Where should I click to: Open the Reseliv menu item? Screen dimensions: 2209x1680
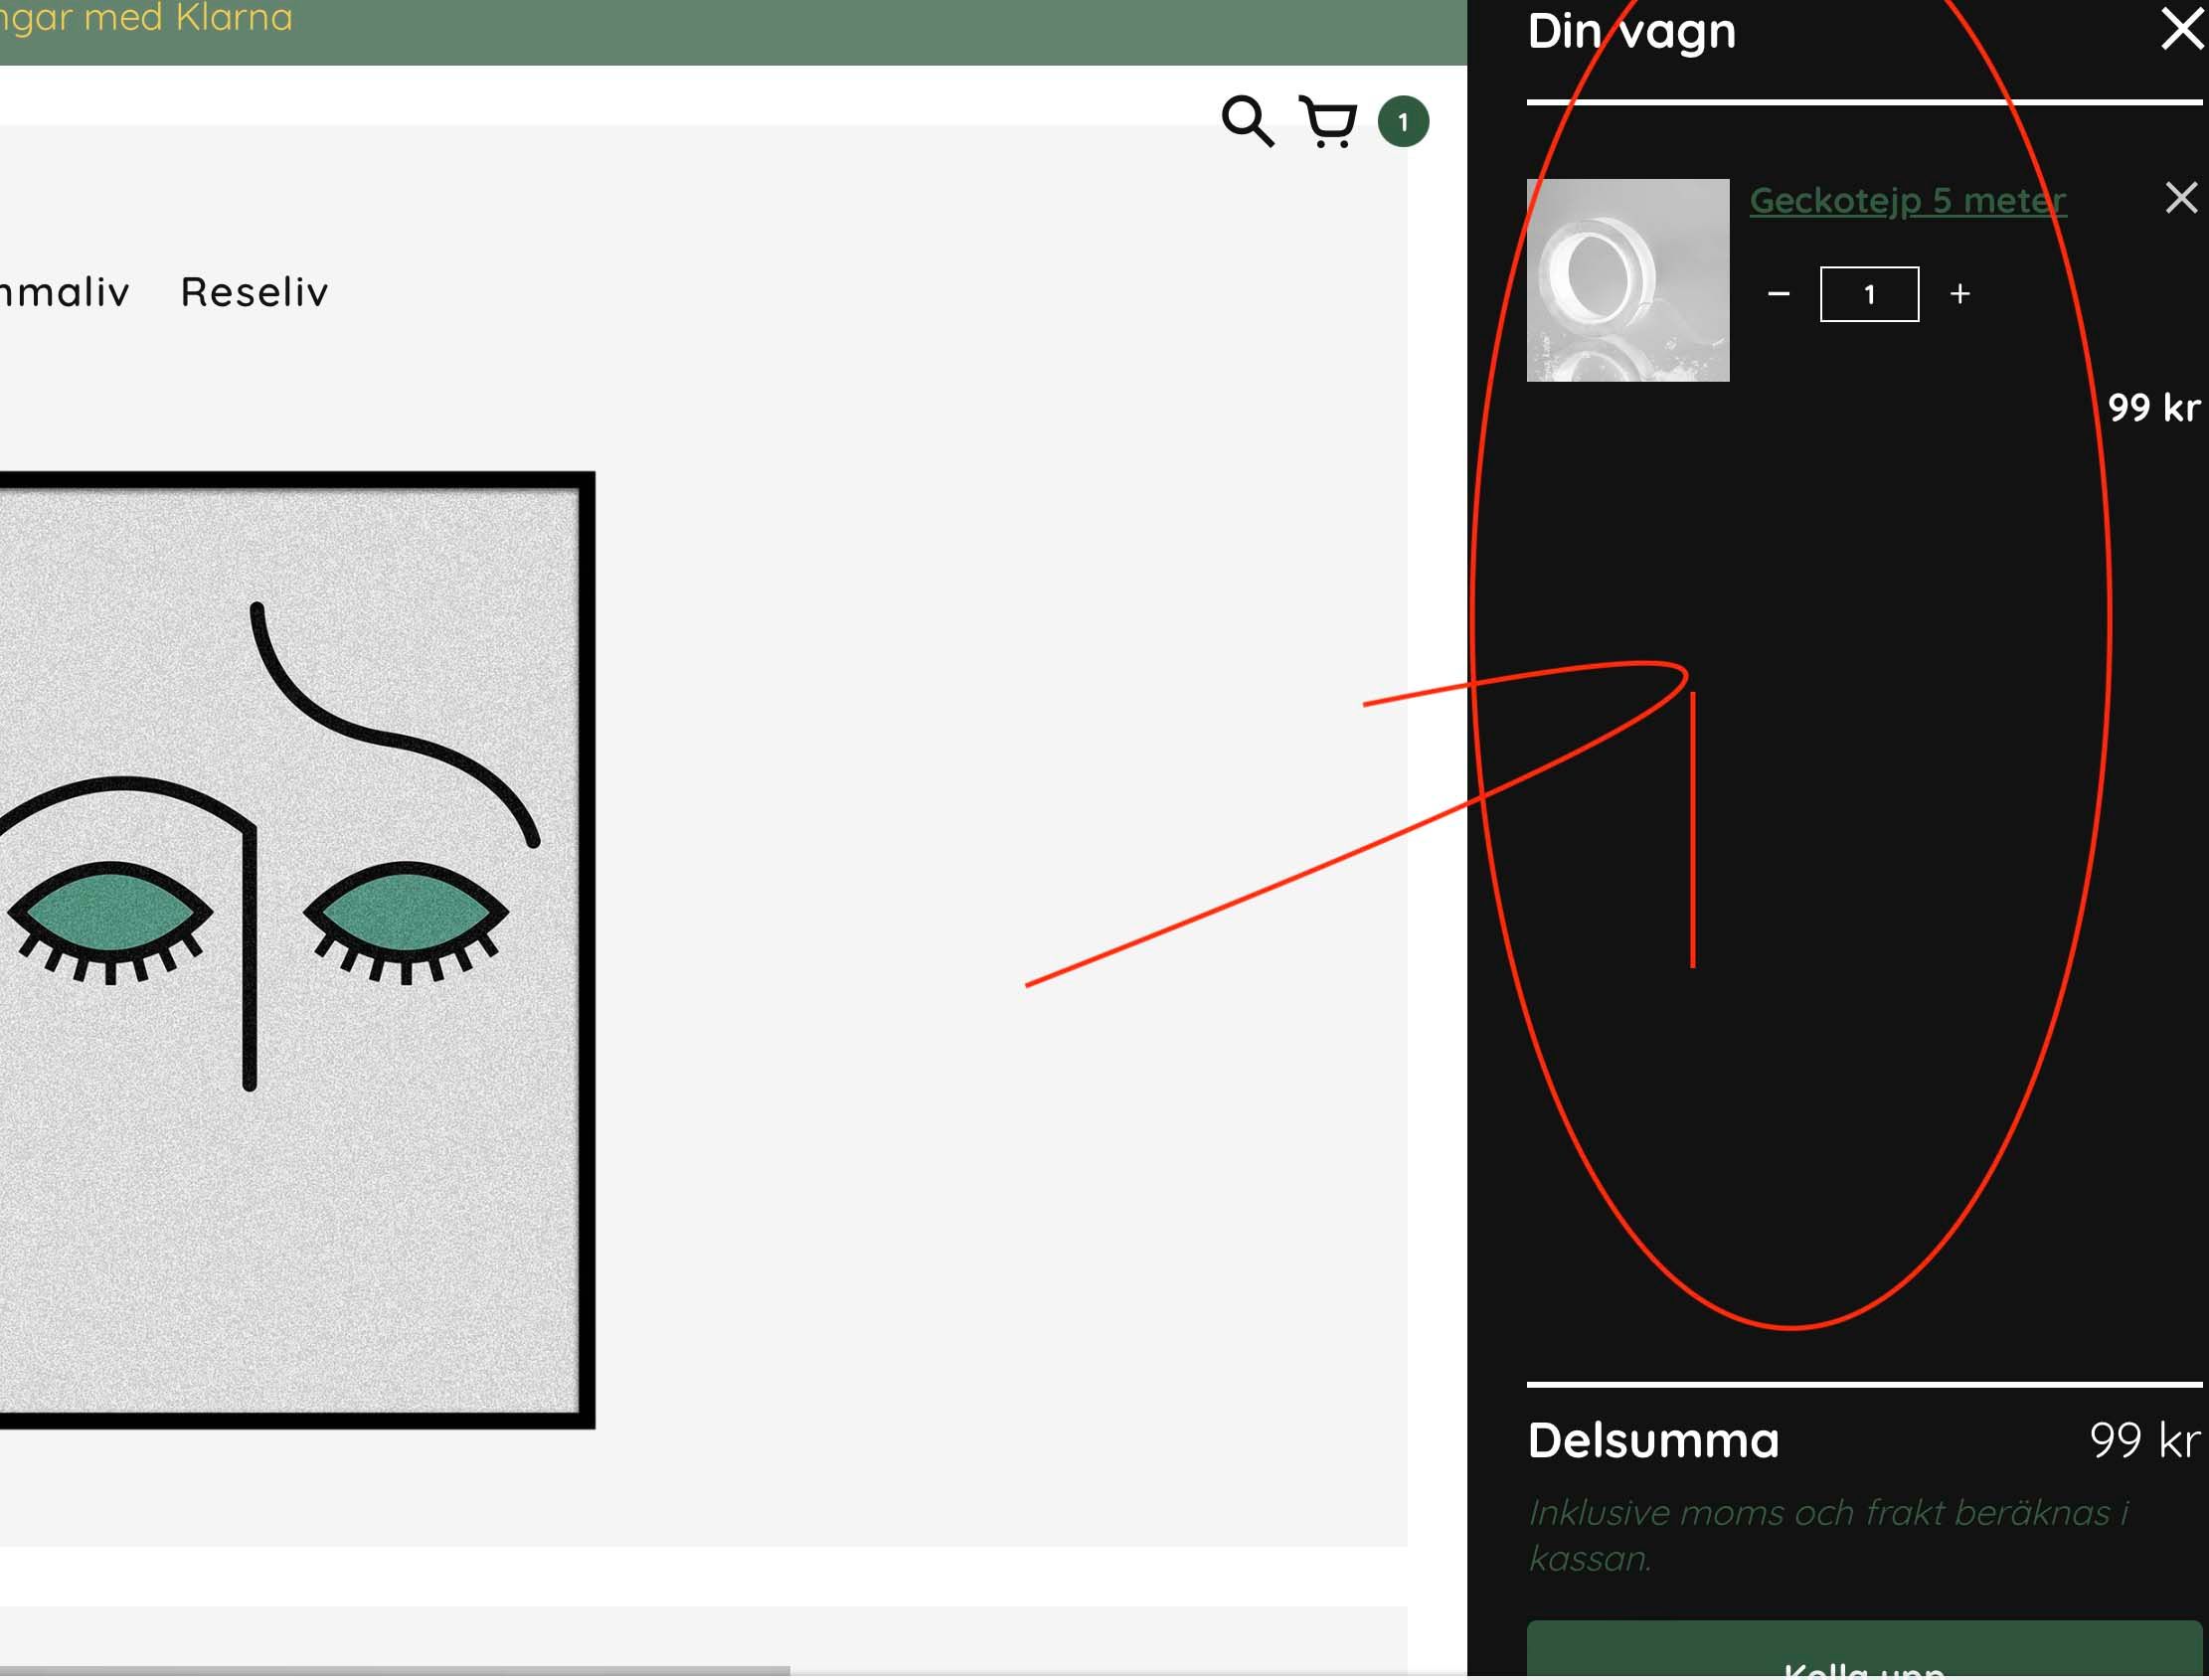pyautogui.click(x=254, y=292)
